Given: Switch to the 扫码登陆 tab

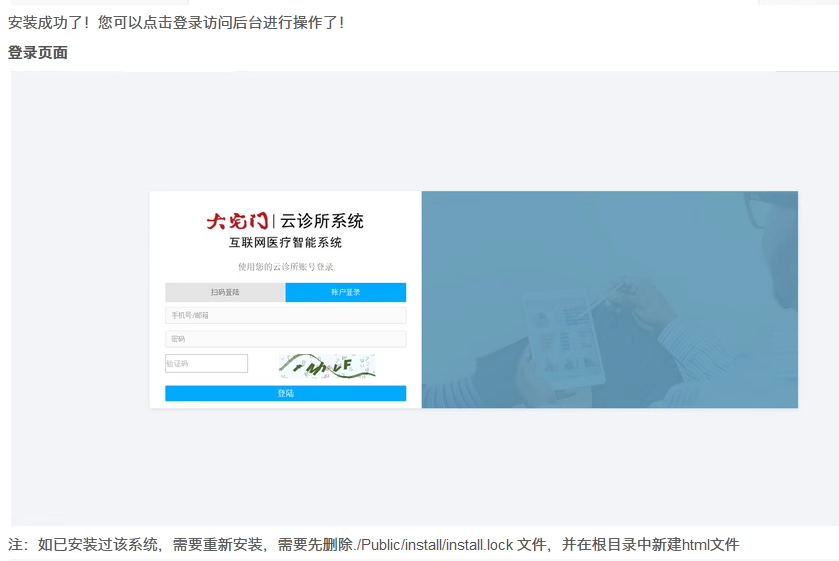Looking at the screenshot, I should point(225,292).
